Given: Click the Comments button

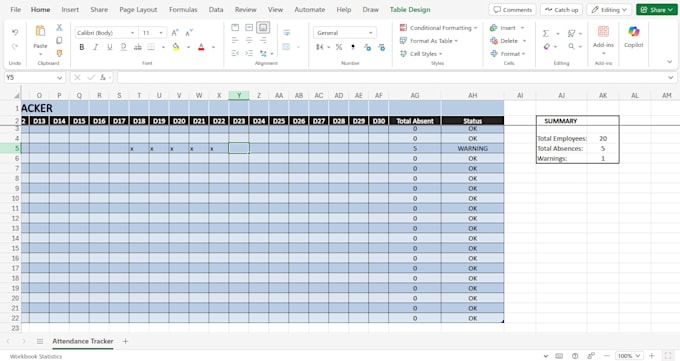Looking at the screenshot, I should pos(512,10).
